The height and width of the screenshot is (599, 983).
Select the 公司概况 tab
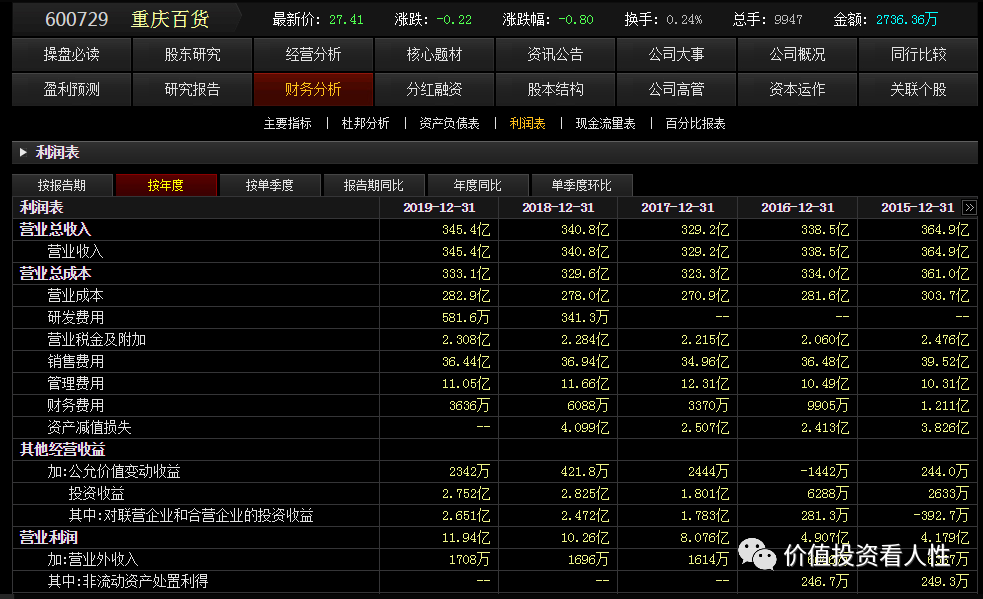coord(797,55)
